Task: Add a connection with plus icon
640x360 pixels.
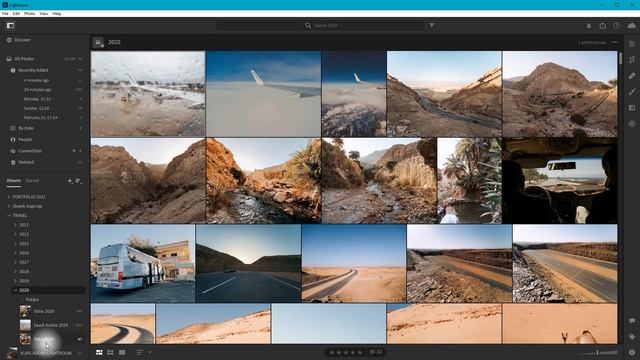Action: point(74,151)
